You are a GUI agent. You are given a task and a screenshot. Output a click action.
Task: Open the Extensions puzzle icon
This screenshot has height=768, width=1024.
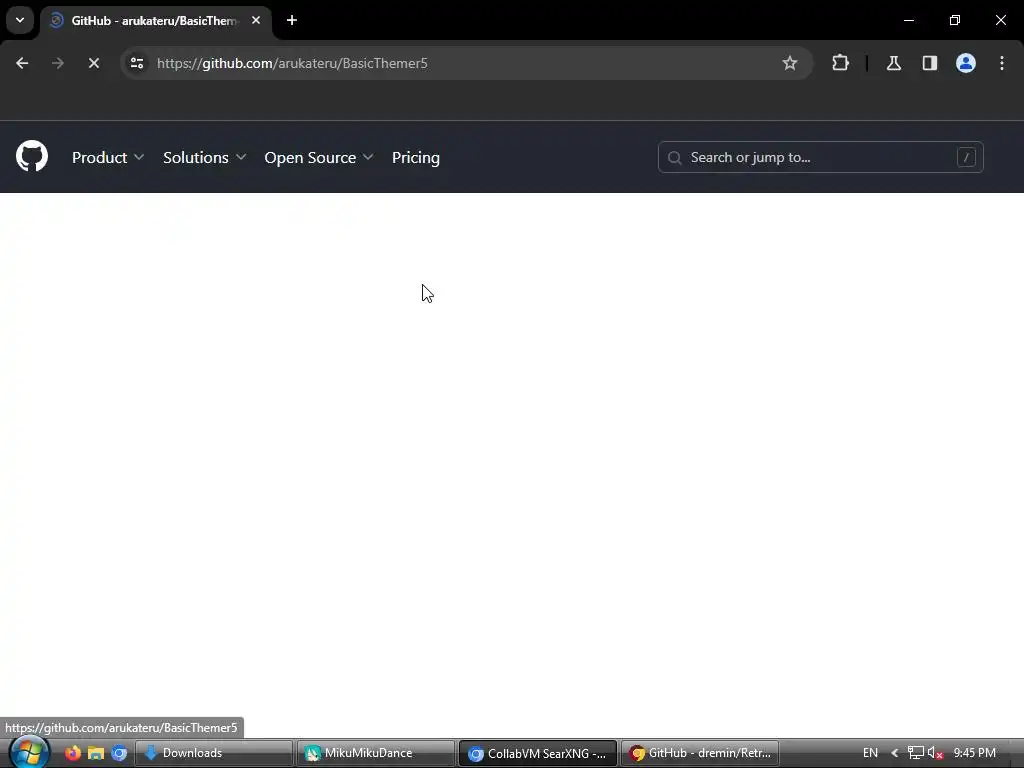[x=840, y=63]
